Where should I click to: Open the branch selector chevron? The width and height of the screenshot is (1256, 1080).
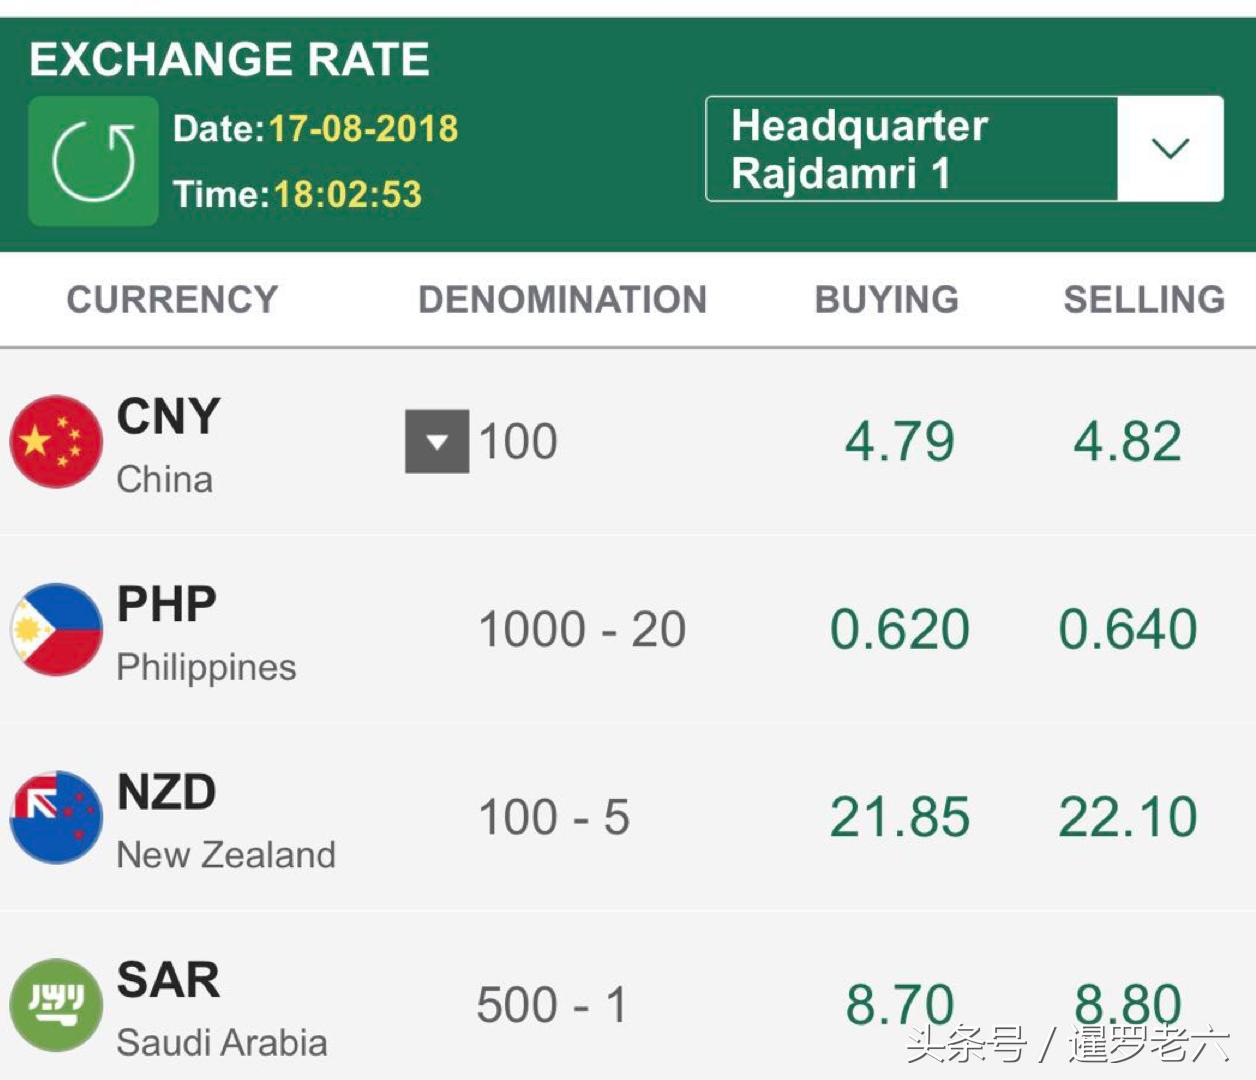[1170, 149]
